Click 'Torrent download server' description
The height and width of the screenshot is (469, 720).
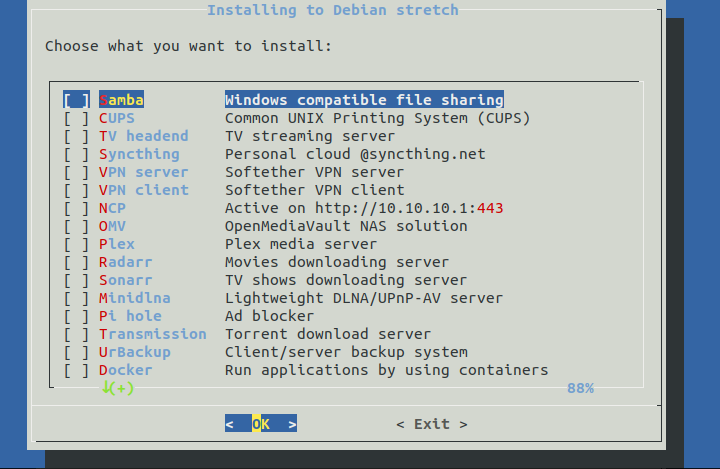coord(328,334)
